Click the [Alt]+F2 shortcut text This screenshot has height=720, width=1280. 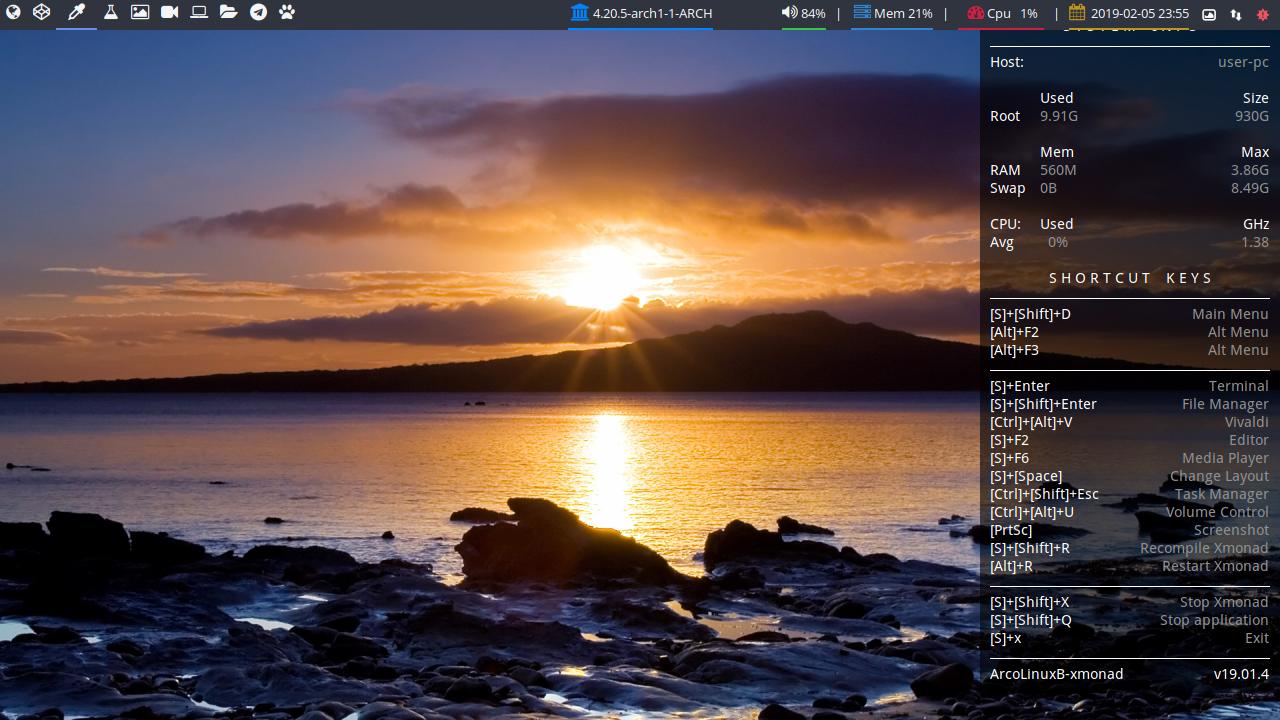(x=1014, y=332)
